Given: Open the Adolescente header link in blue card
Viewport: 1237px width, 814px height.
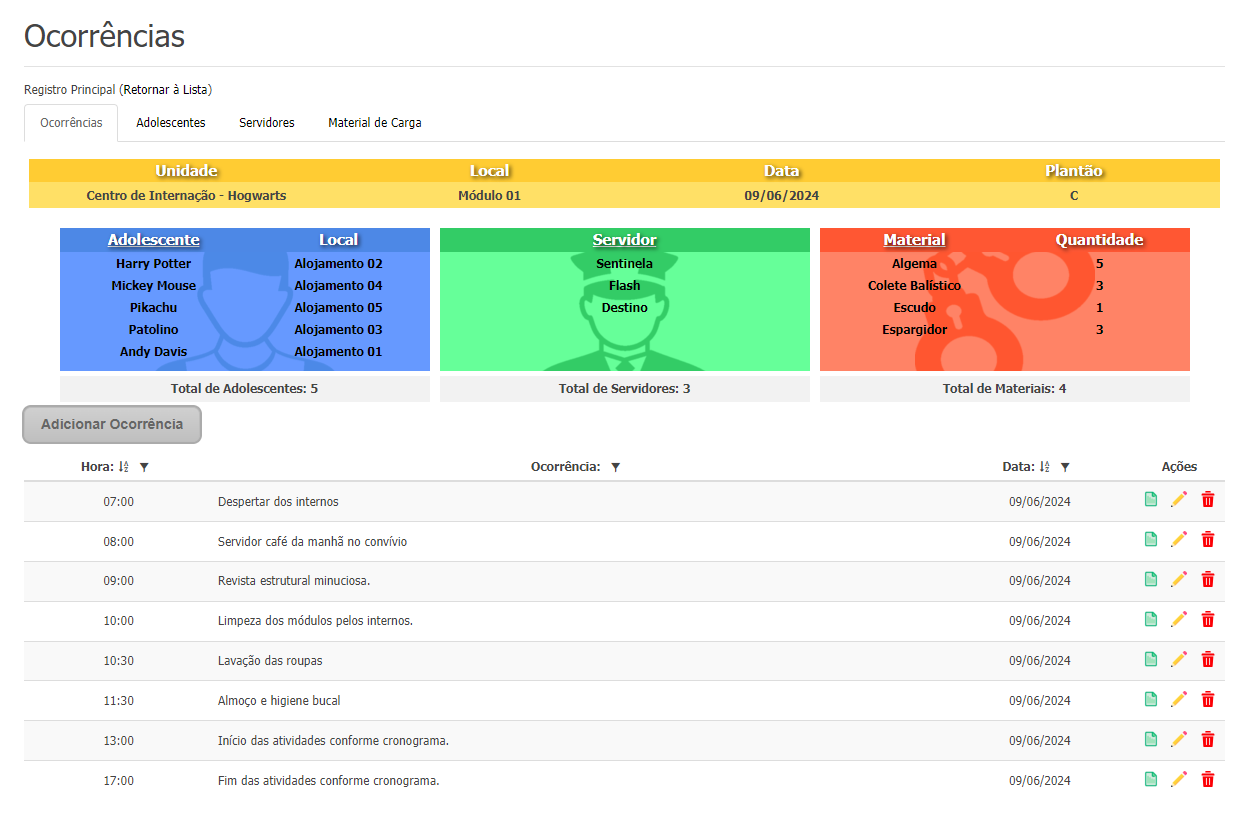Looking at the screenshot, I should 153,240.
